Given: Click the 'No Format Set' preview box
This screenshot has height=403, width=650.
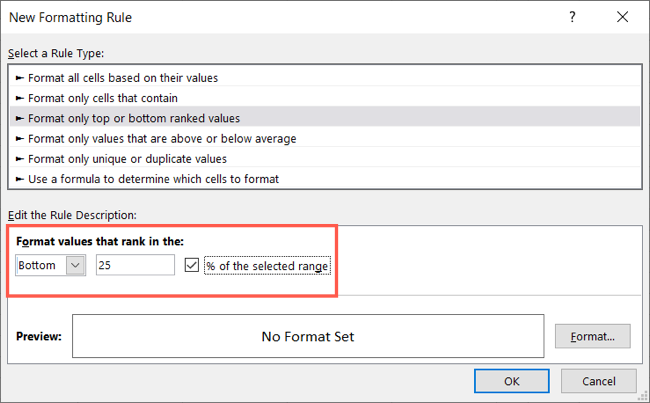Looking at the screenshot, I should [308, 337].
